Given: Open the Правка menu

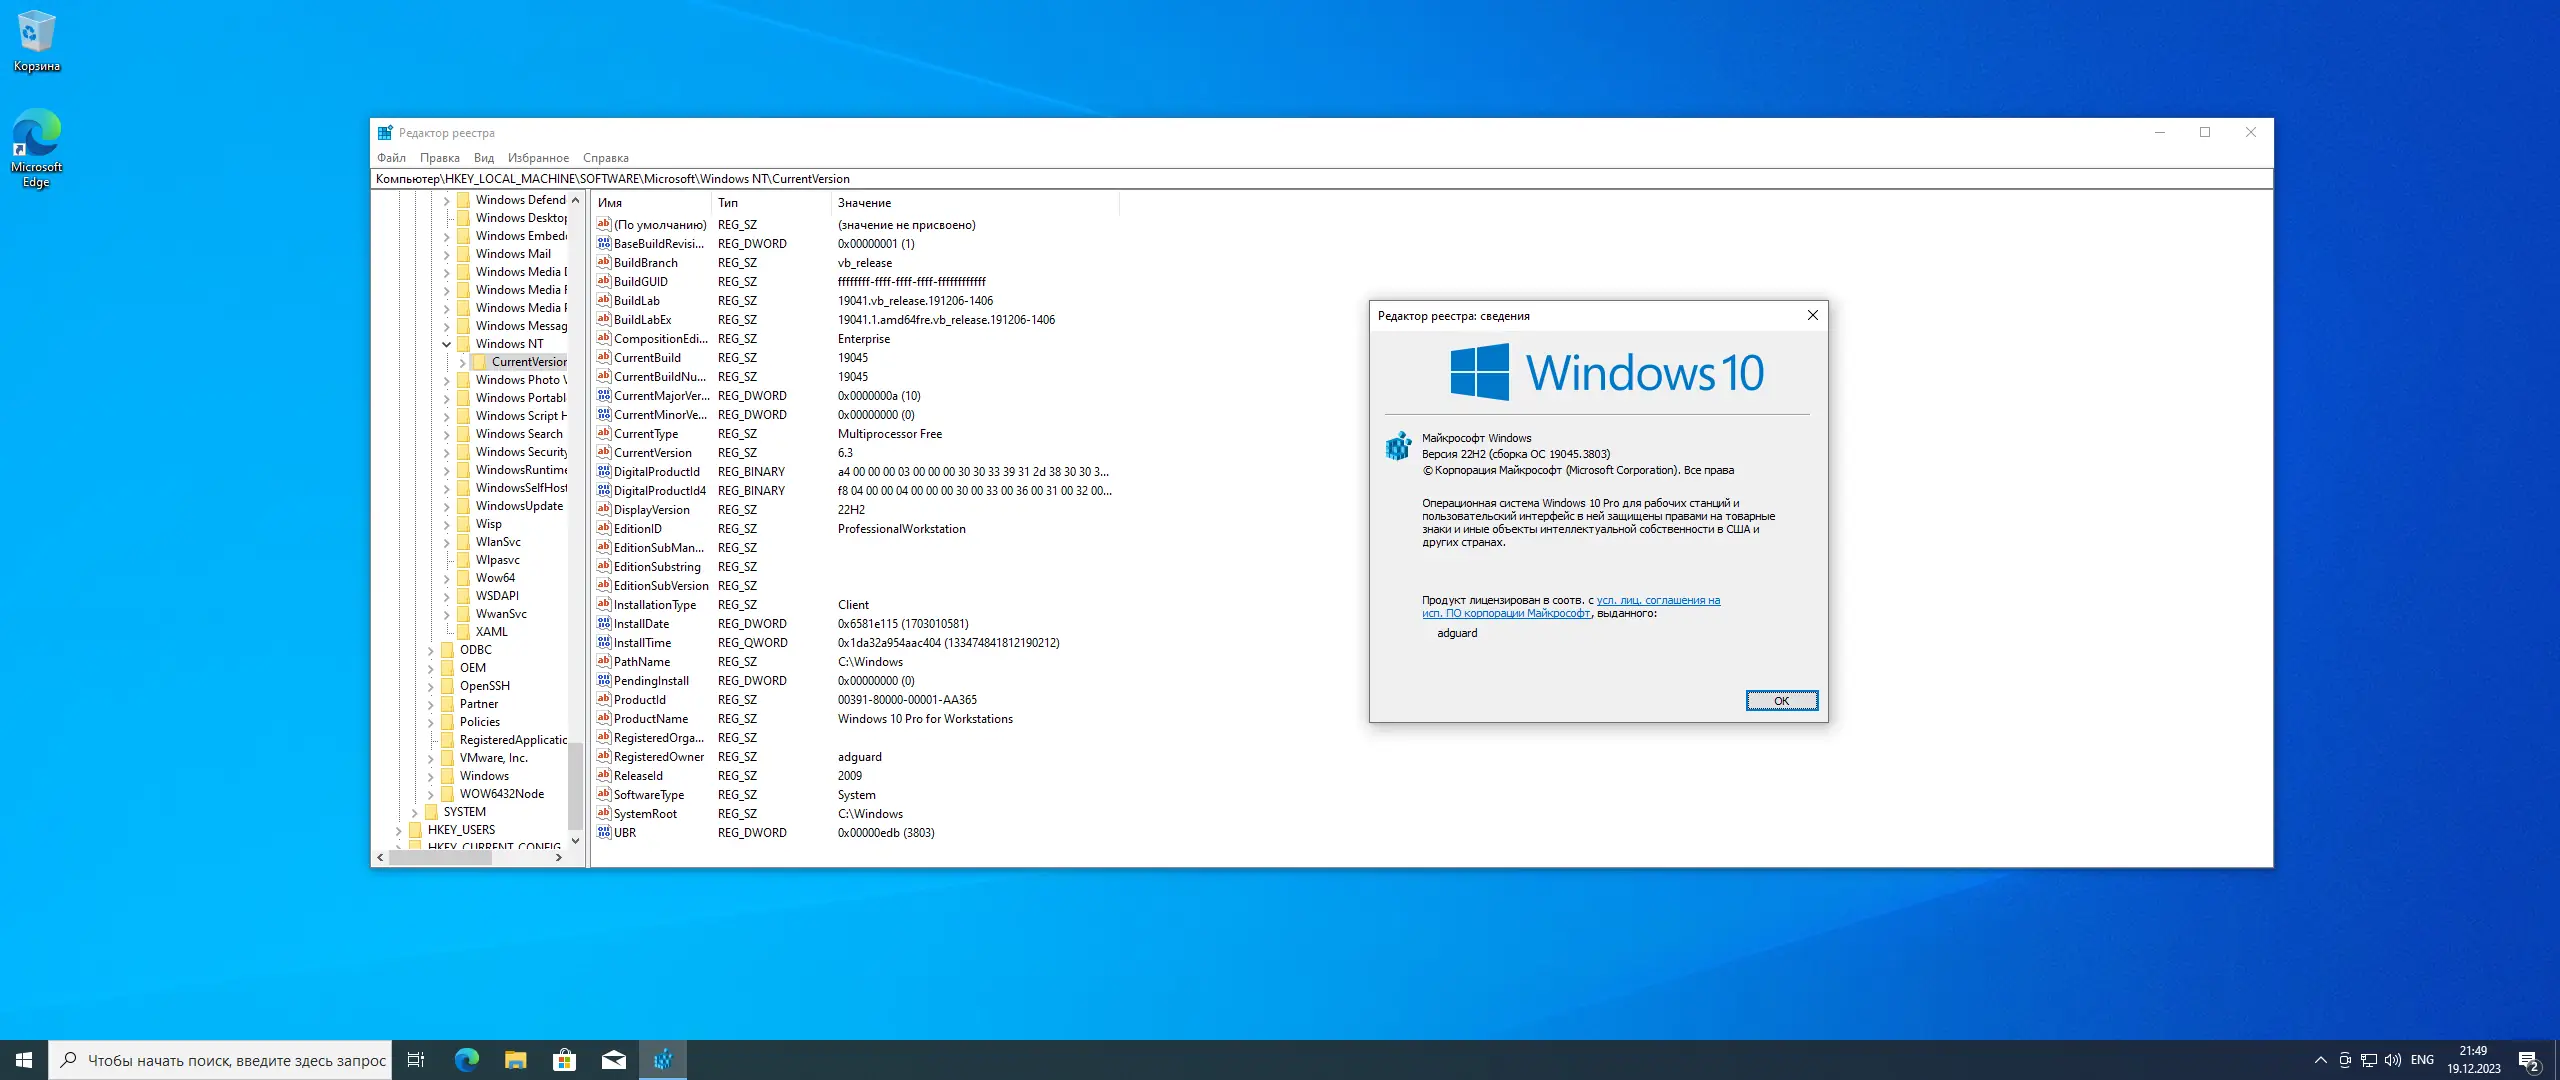Looking at the screenshot, I should point(439,158).
